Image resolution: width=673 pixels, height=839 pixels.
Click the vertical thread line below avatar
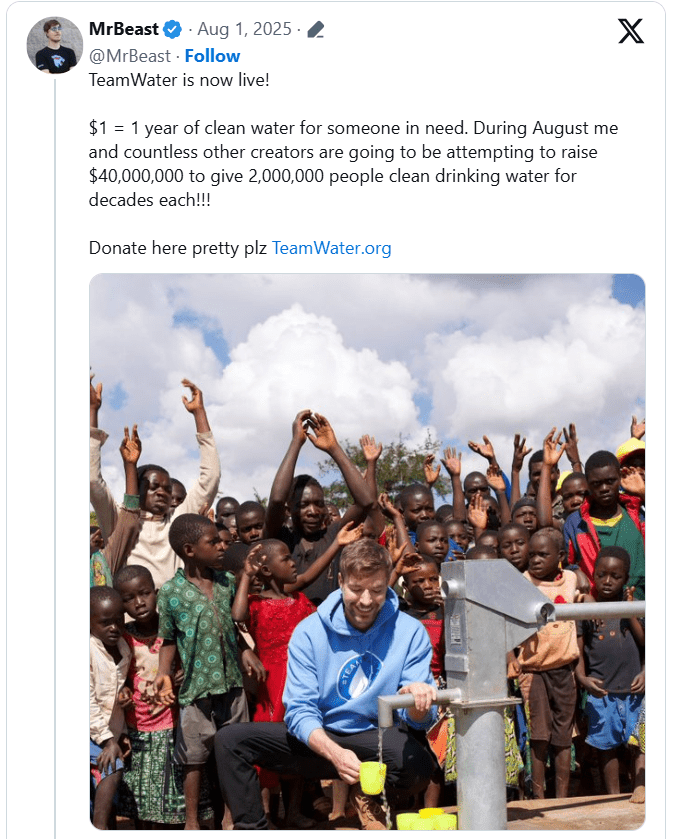coord(55,457)
